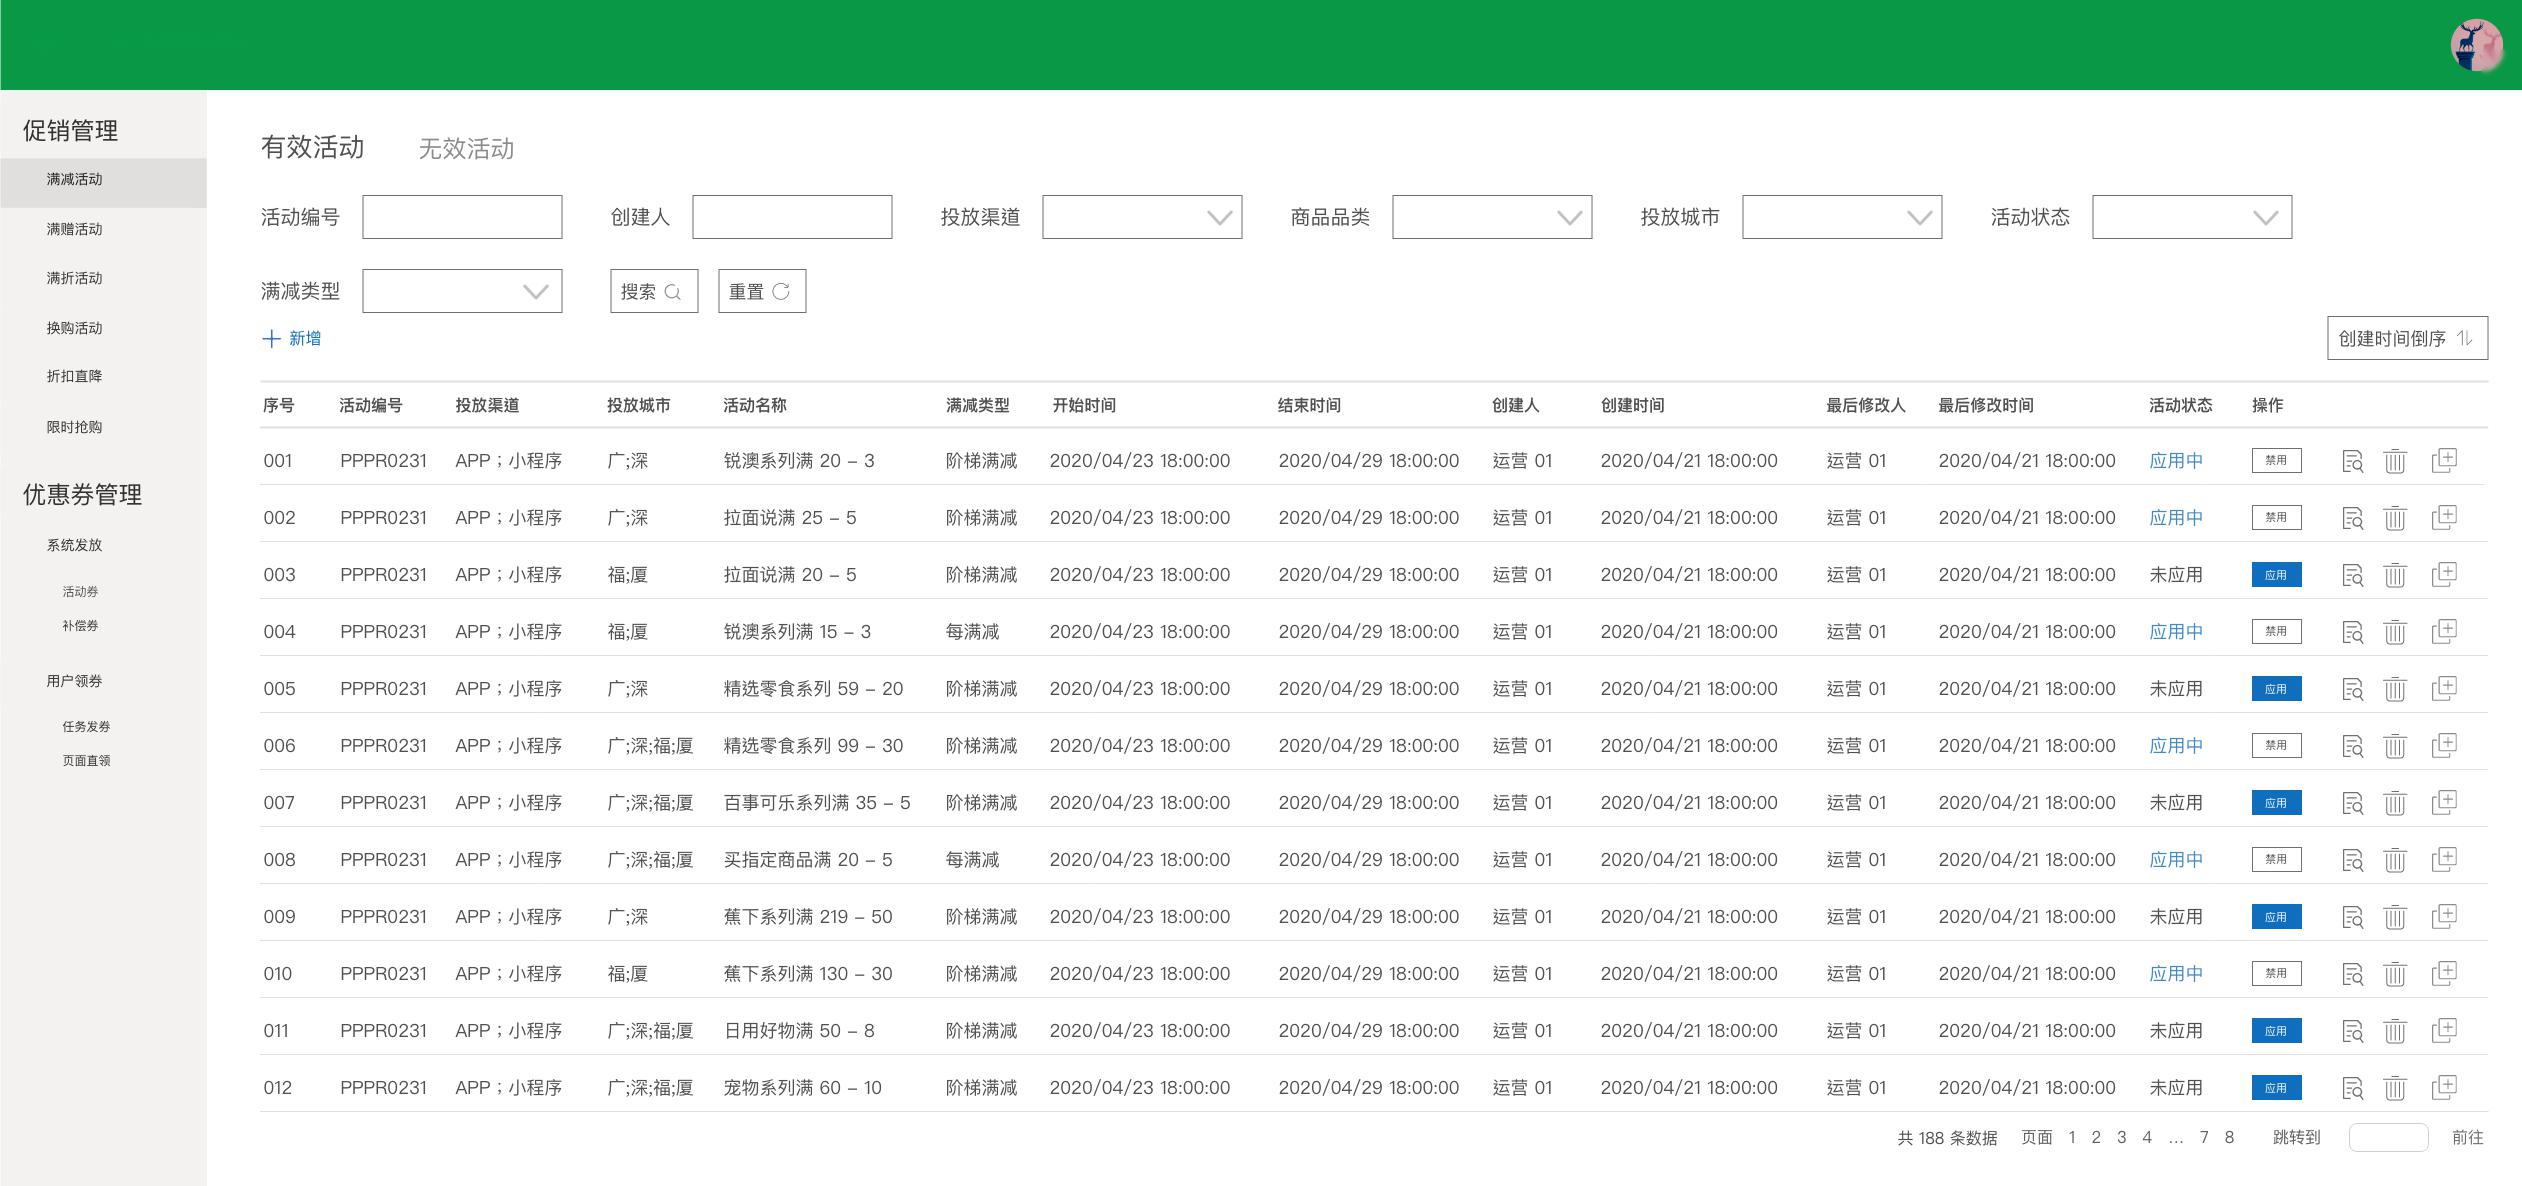
Task: Copy activity icon in row 012
Action: coord(2444,1087)
